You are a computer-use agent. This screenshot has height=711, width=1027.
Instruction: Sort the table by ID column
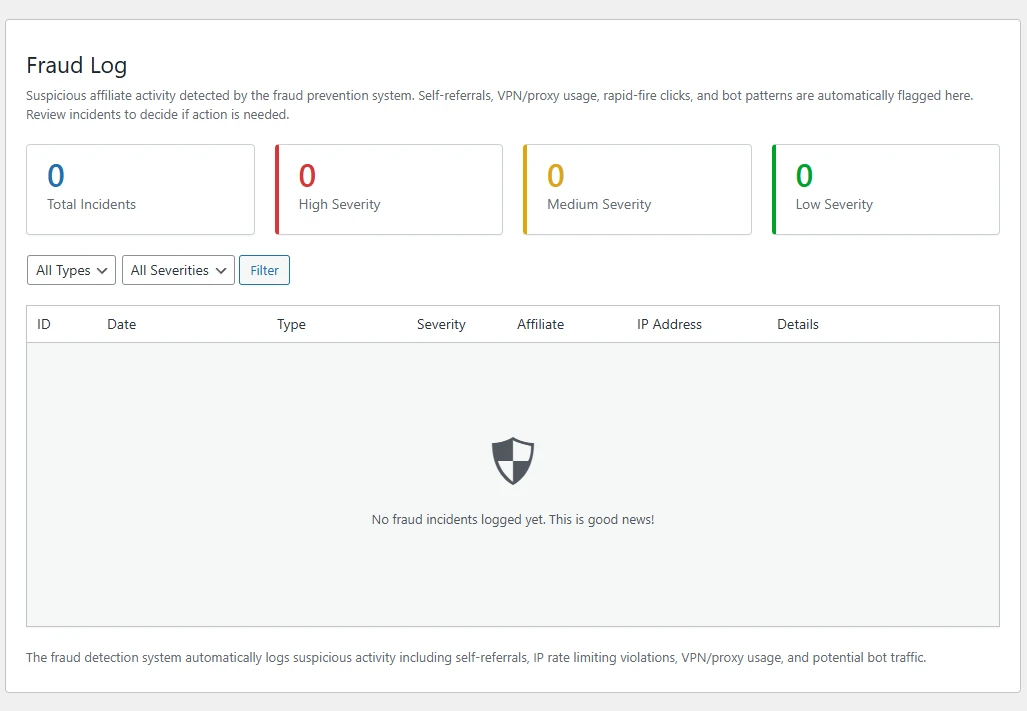[44, 324]
